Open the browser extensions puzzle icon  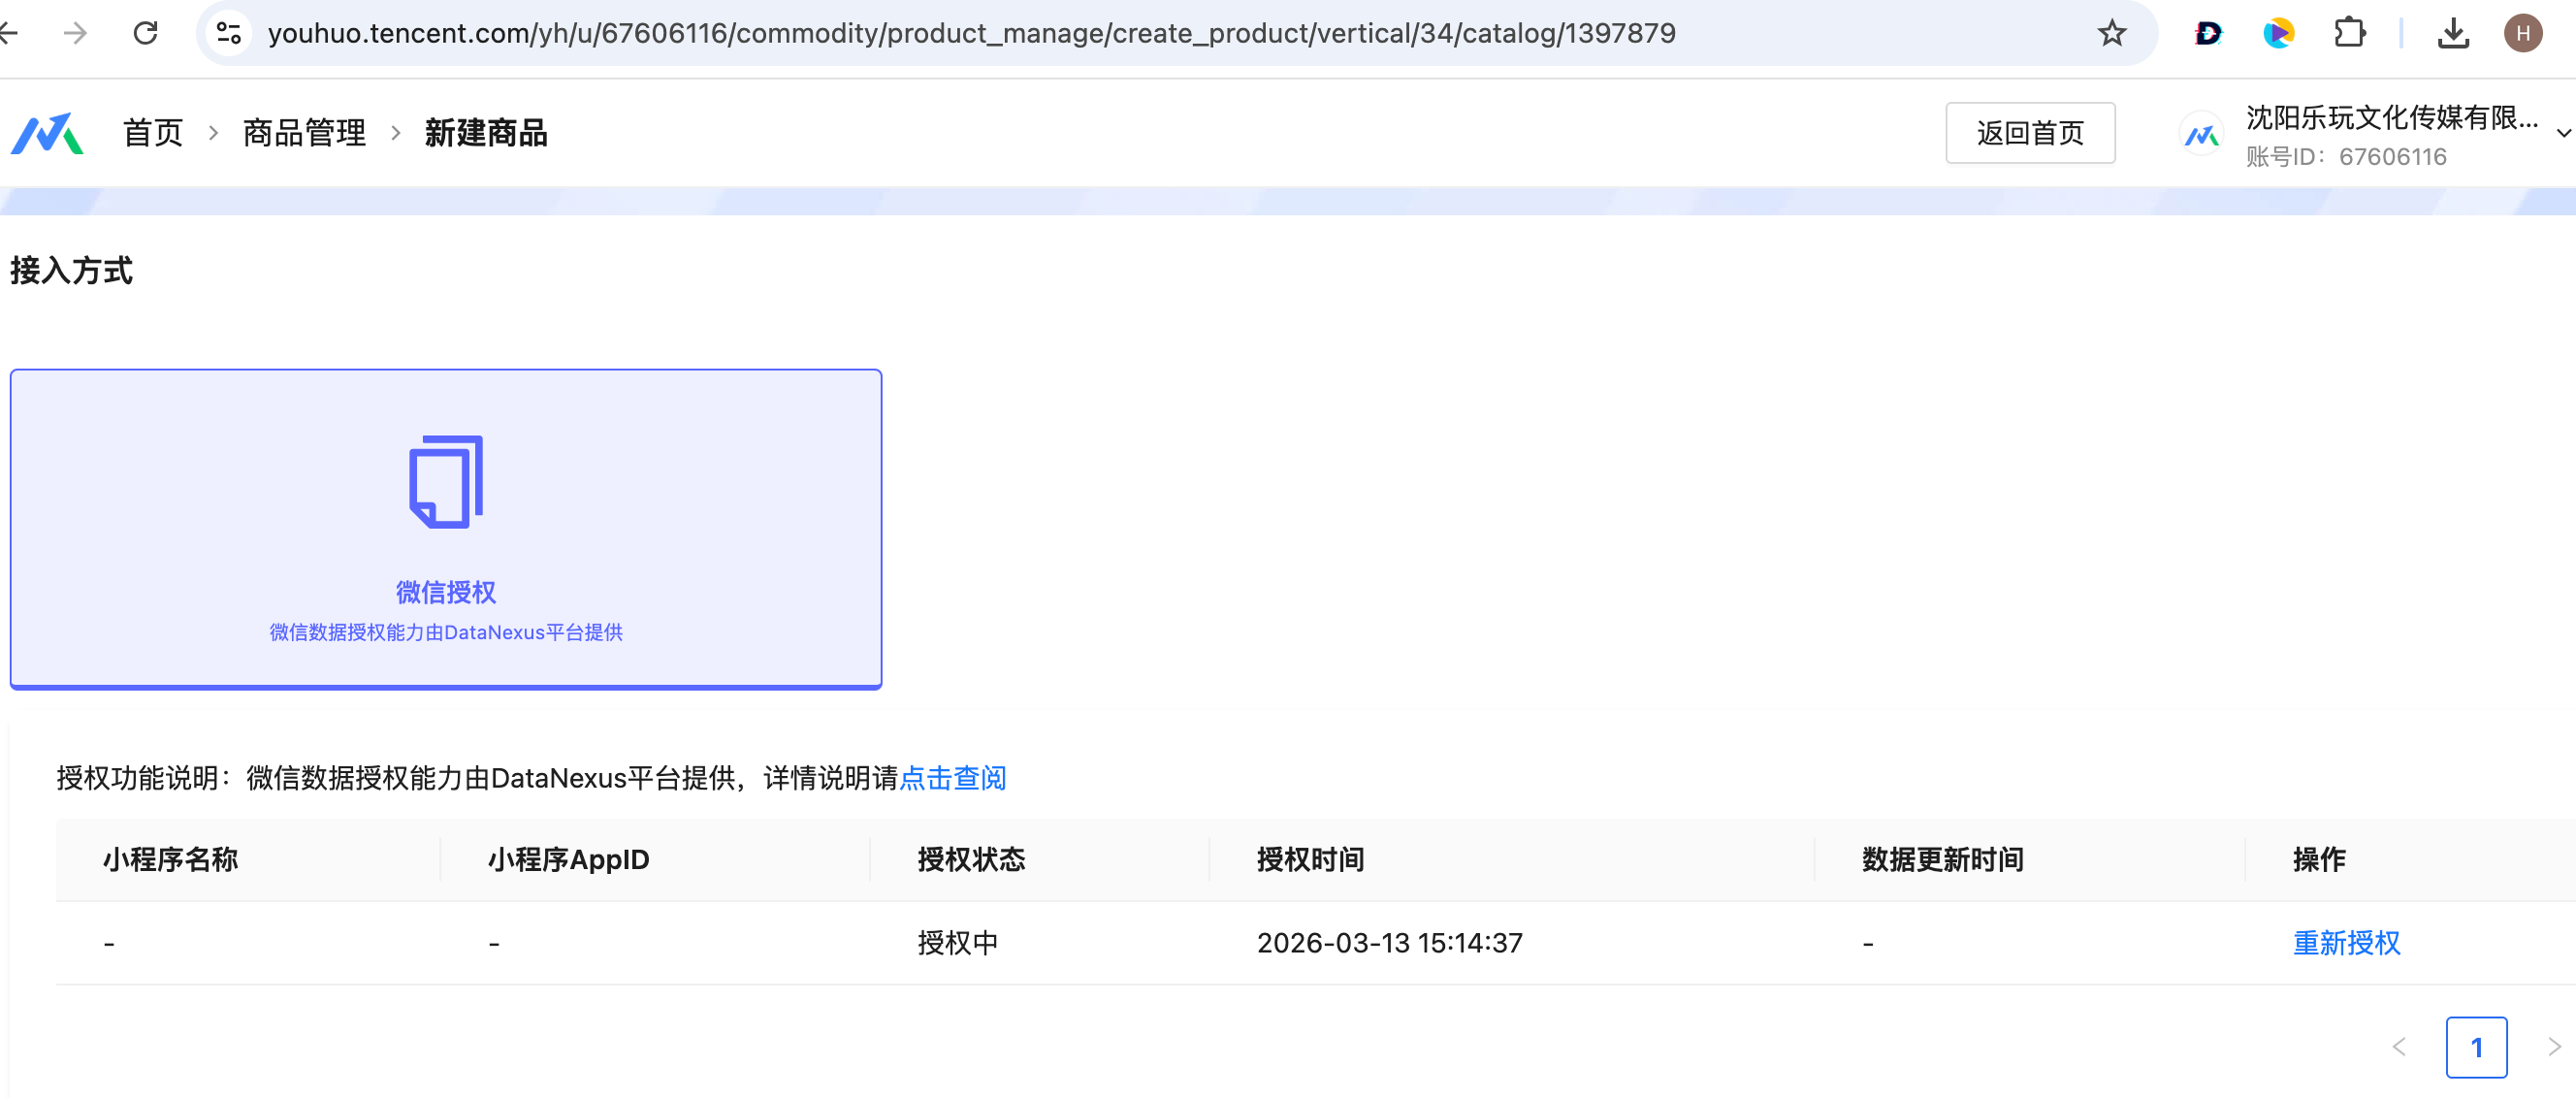point(2349,33)
